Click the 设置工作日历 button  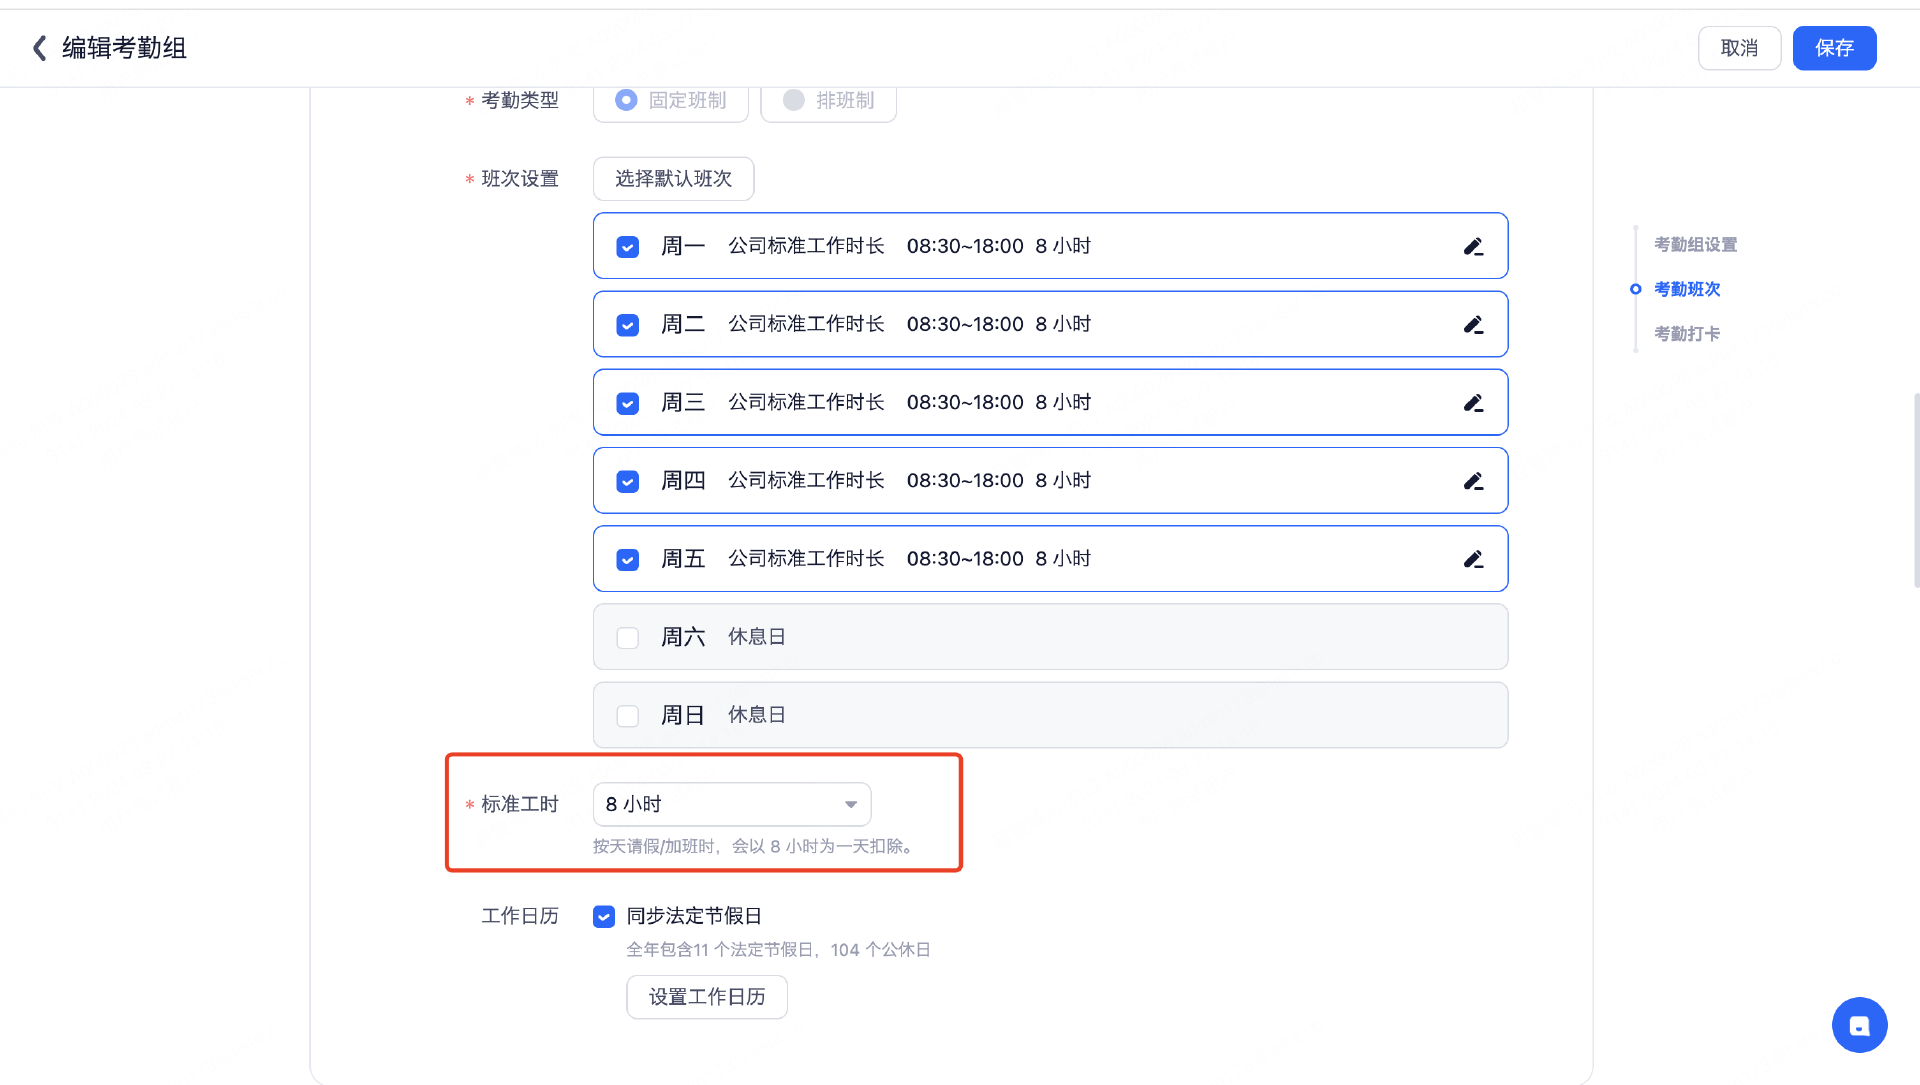(x=707, y=997)
